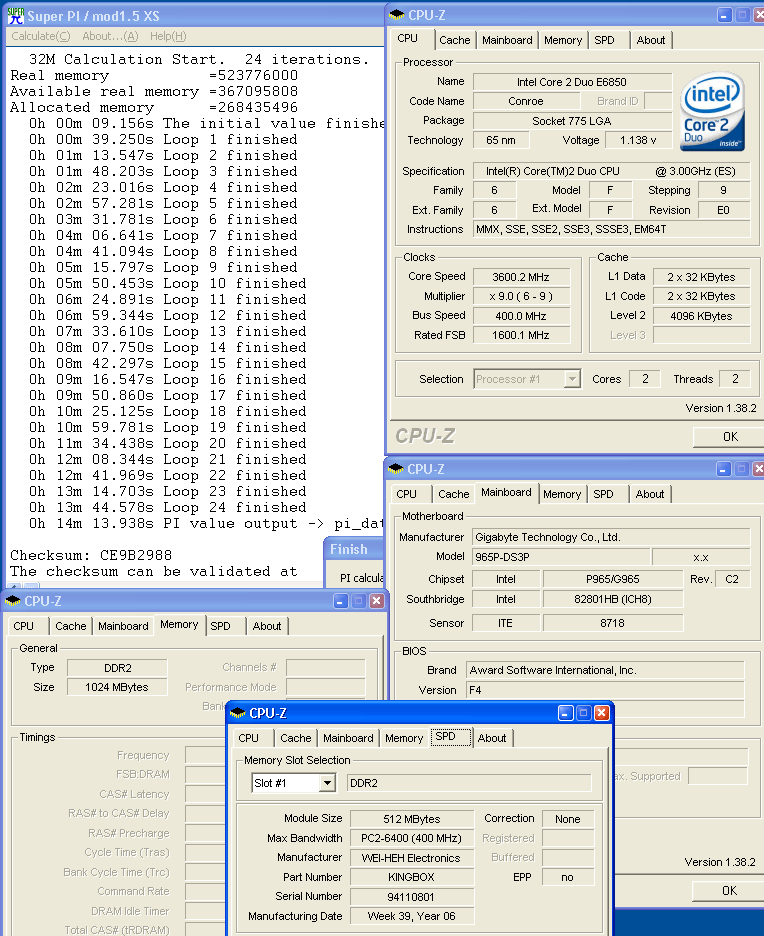Click the Memory CPU-Z window app icon
Image resolution: width=764 pixels, height=936 pixels.
[13, 601]
